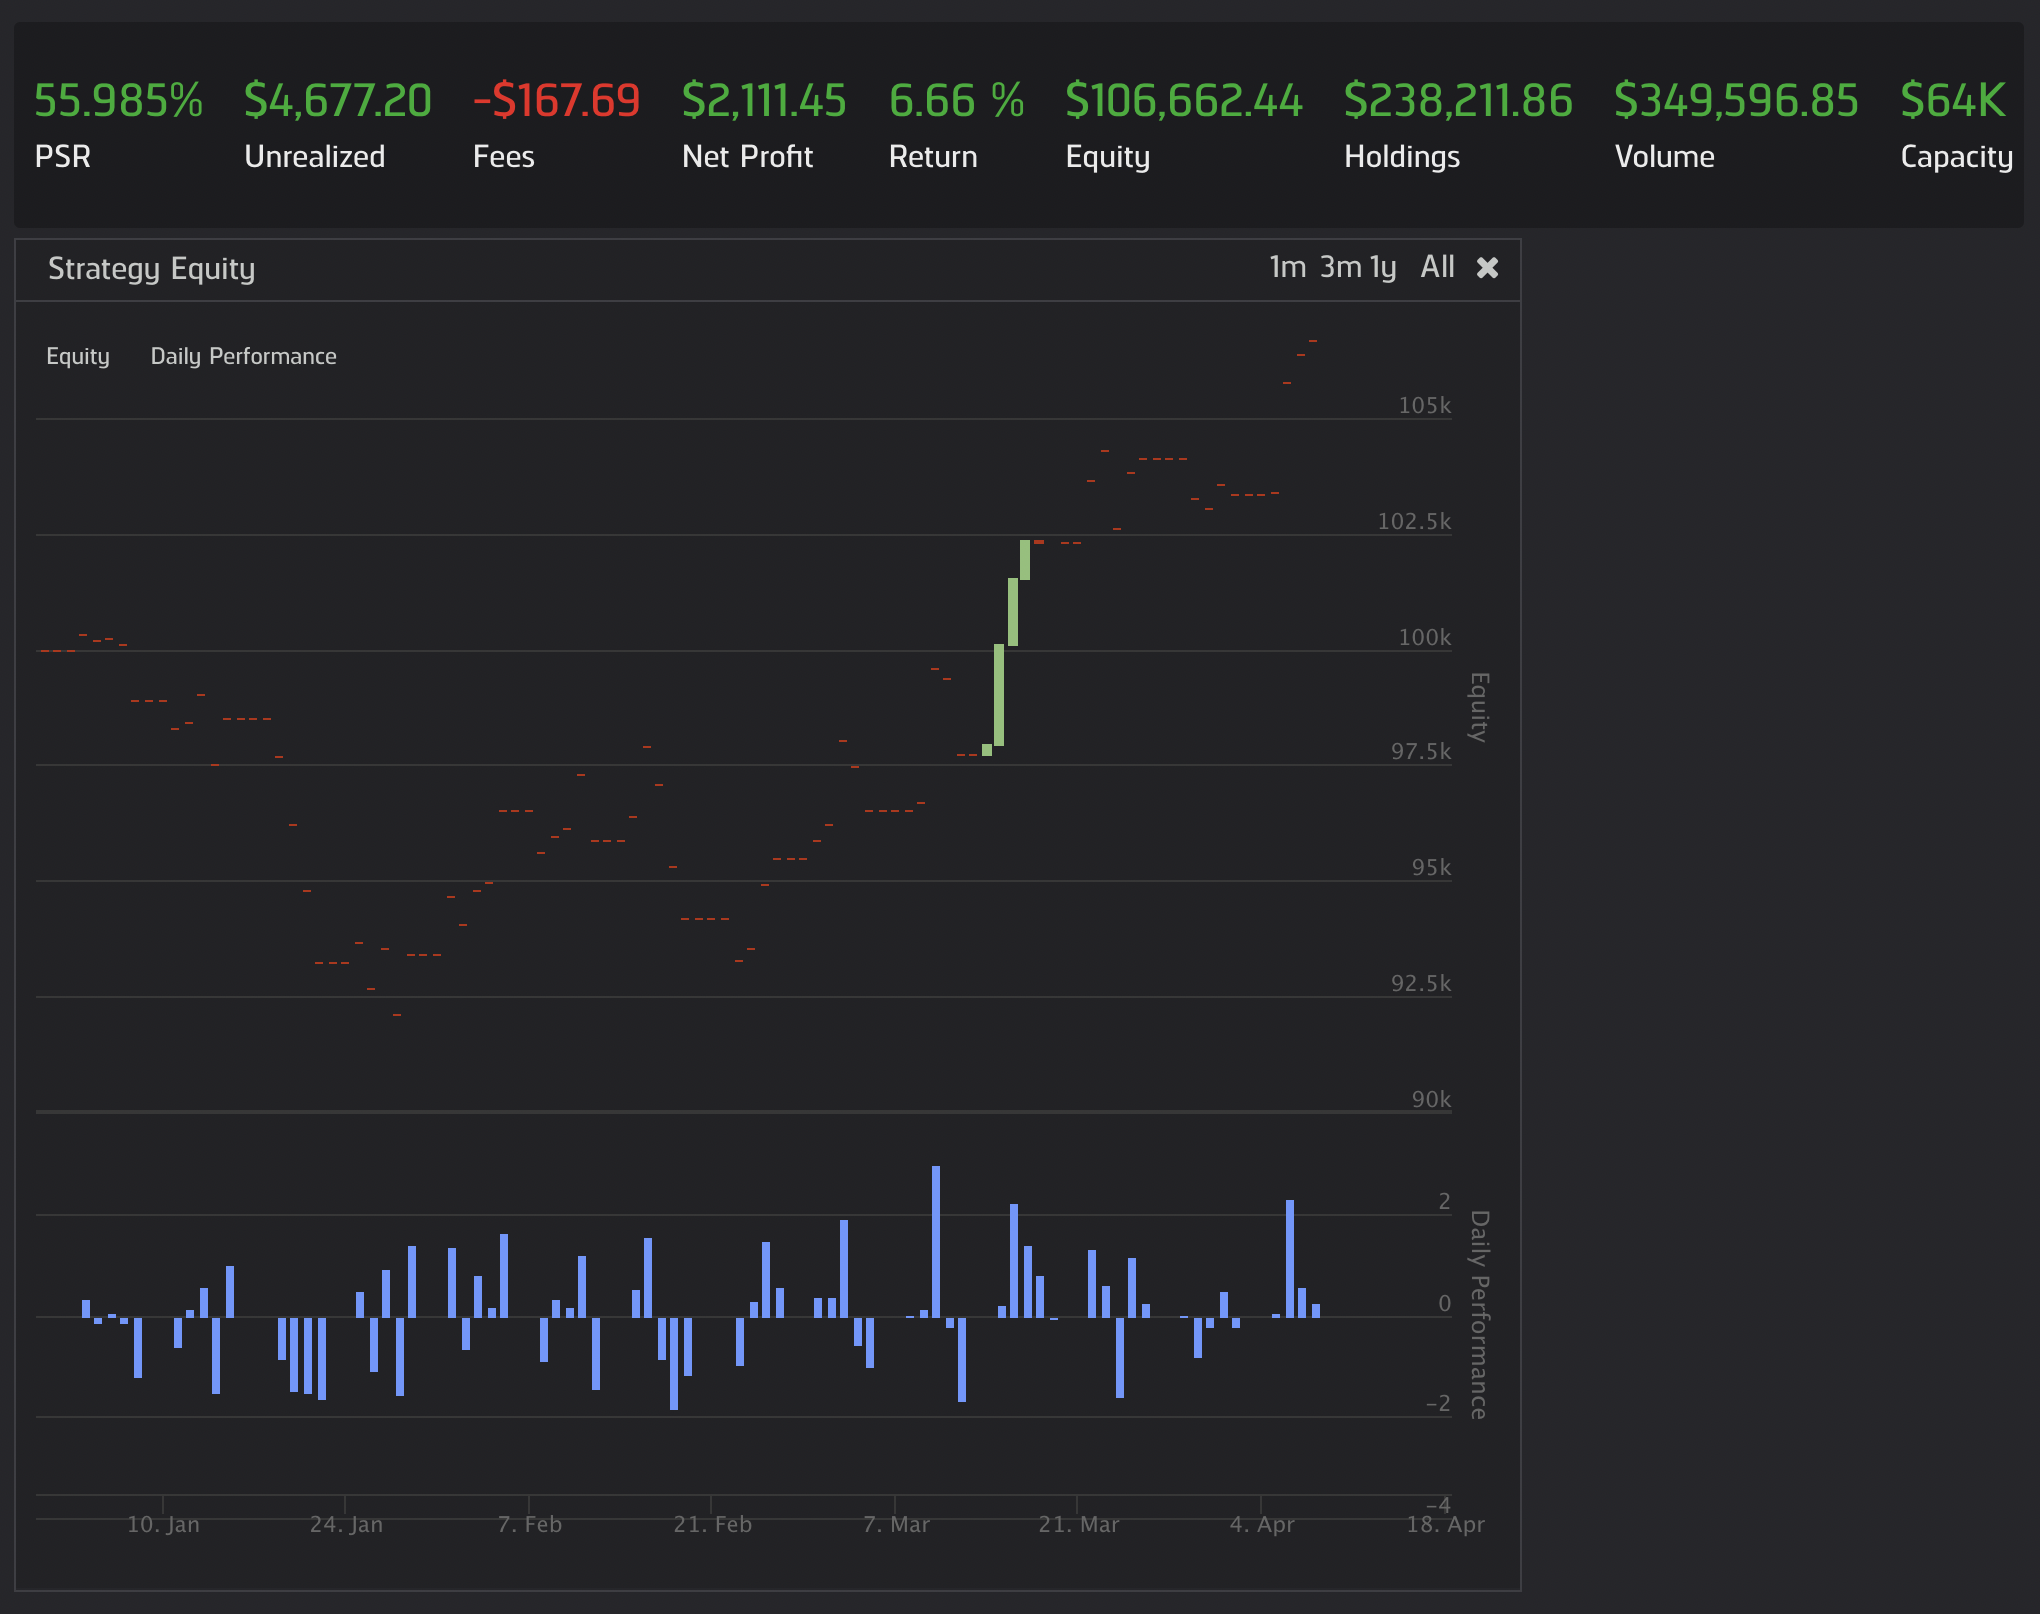The height and width of the screenshot is (1614, 2040).
Task: Select the 1m zoom range
Action: [1287, 267]
